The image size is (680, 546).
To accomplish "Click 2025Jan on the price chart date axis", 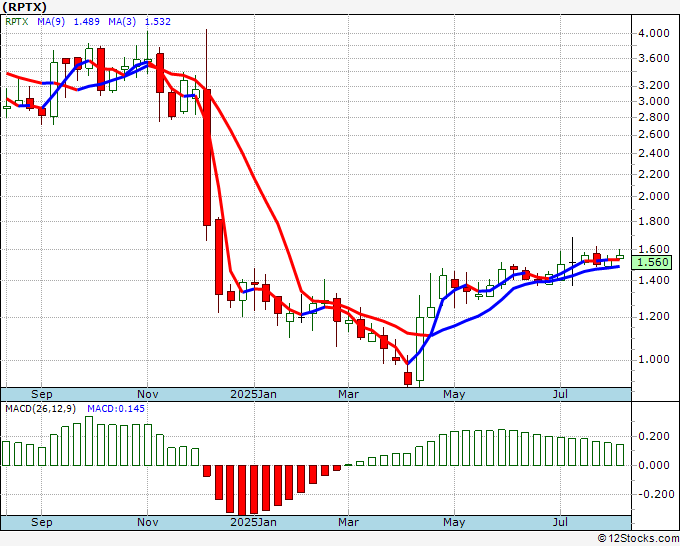I will point(253,394).
